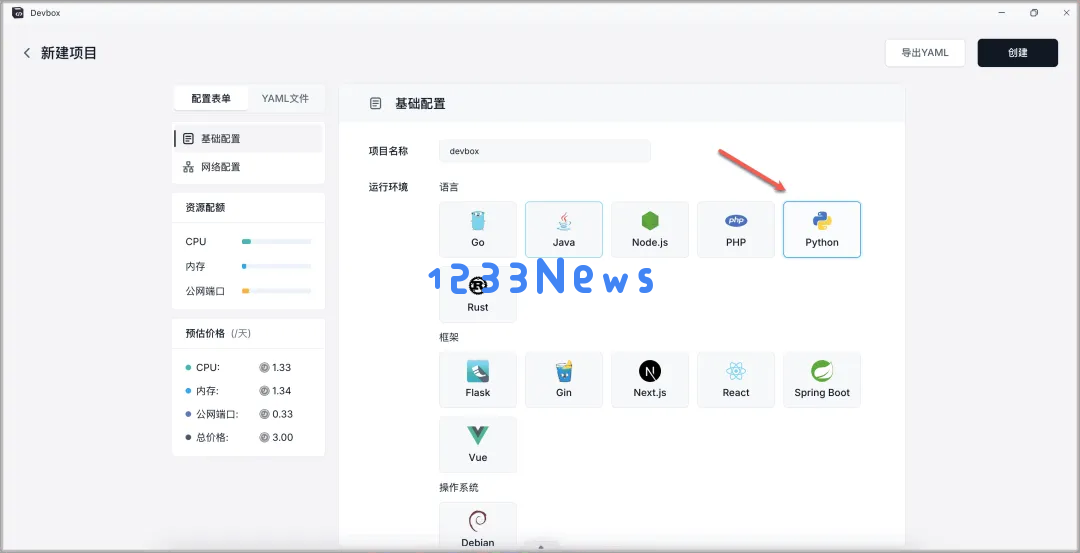
Task: Click the 运行环境 field label
Action: (x=388, y=187)
